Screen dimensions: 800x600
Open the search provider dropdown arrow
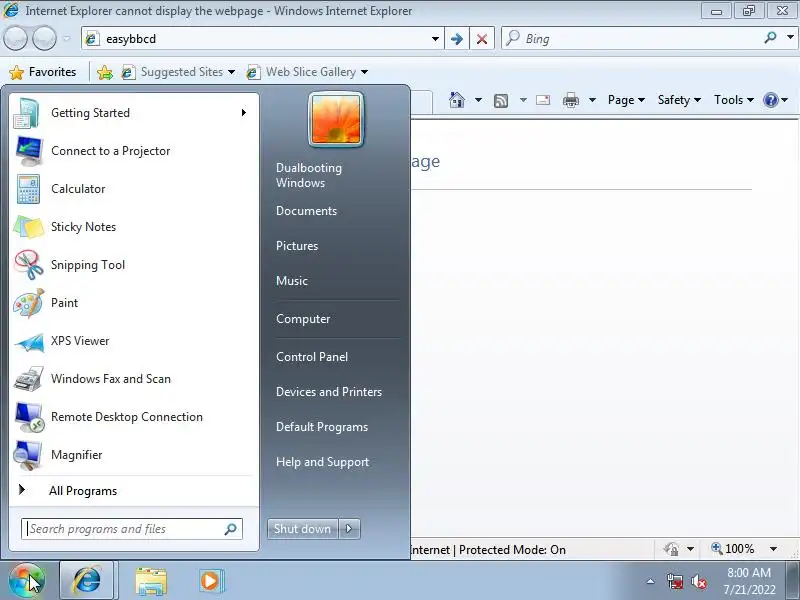(x=790, y=37)
